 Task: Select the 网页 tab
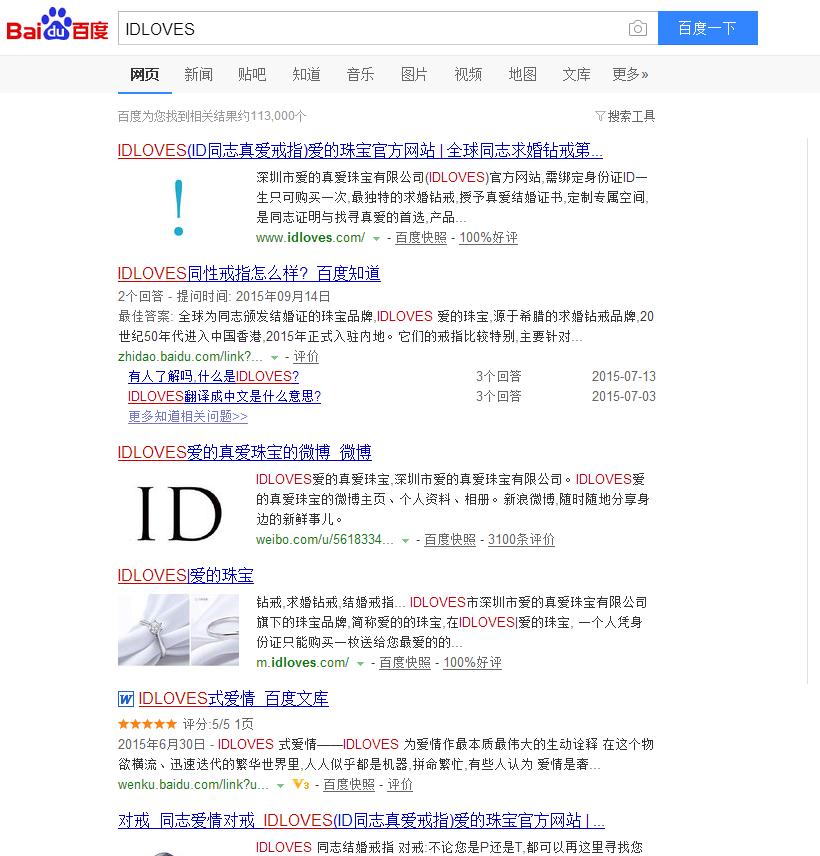point(145,74)
